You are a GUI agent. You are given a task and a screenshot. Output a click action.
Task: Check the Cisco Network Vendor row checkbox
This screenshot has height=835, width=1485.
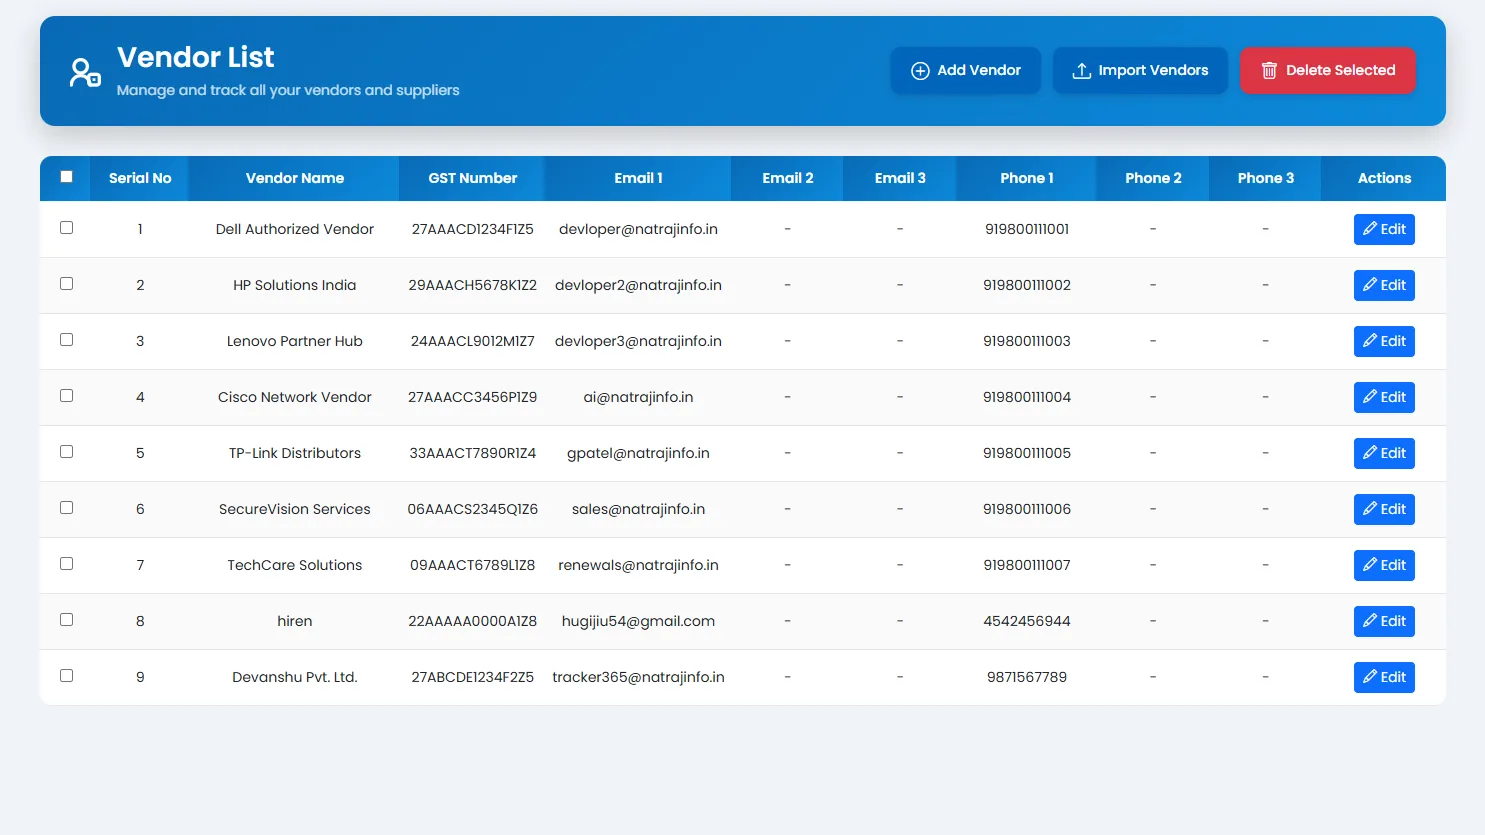click(x=66, y=396)
